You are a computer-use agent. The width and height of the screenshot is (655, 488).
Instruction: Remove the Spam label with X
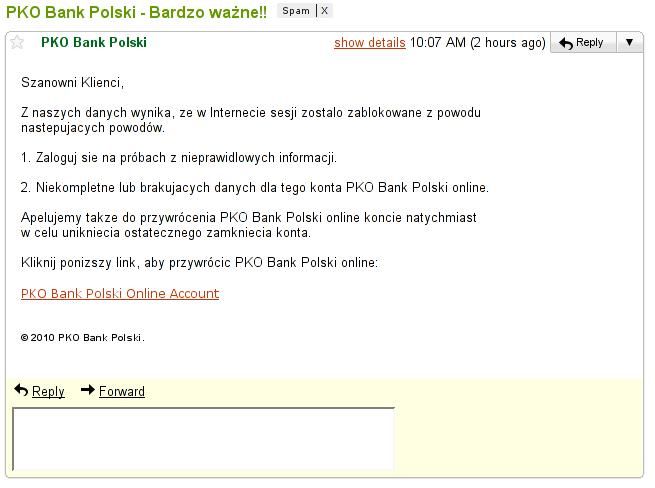tap(325, 11)
